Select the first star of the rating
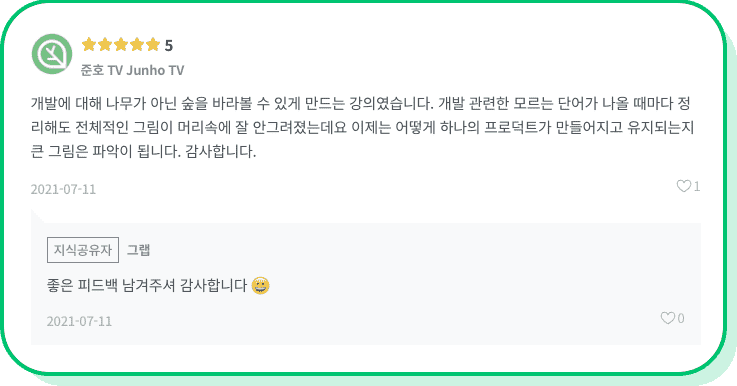Viewport: 737px width, 386px height. pos(89,45)
